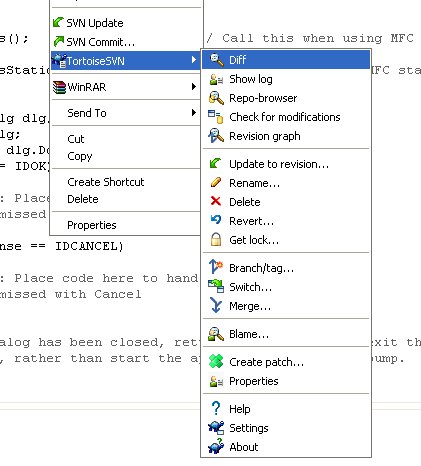Select Diff in the TortoiseSVN submenu
Screen dimensions: 421x466
pyautogui.click(x=286, y=60)
